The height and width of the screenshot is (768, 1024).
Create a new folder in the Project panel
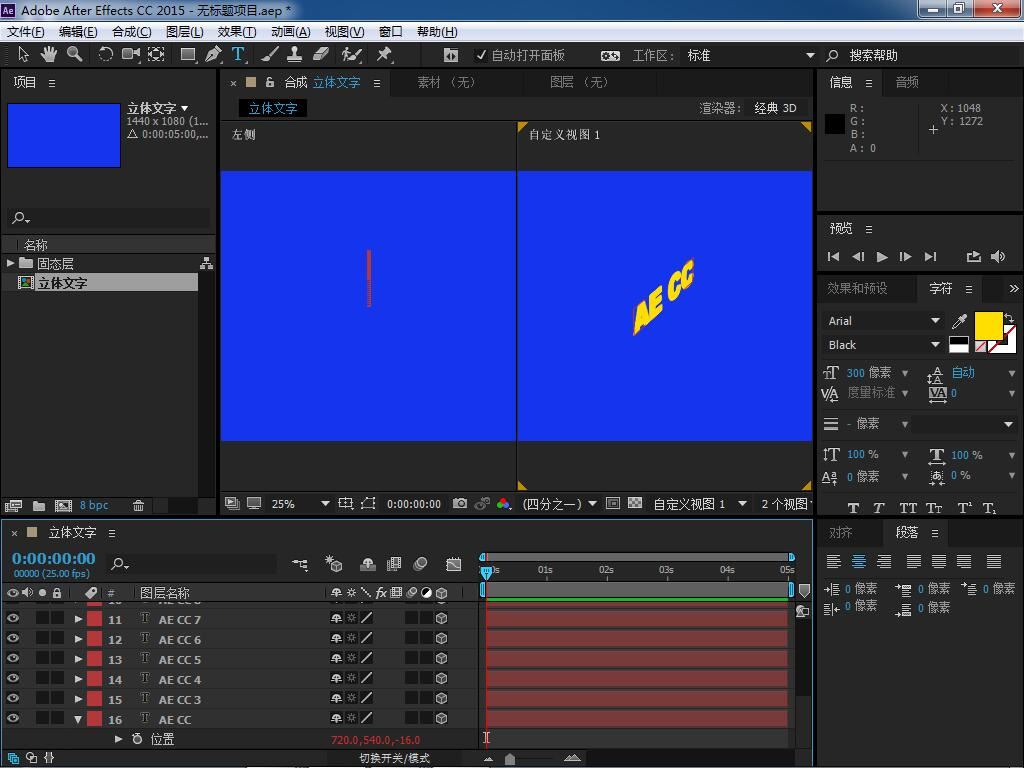[x=39, y=505]
